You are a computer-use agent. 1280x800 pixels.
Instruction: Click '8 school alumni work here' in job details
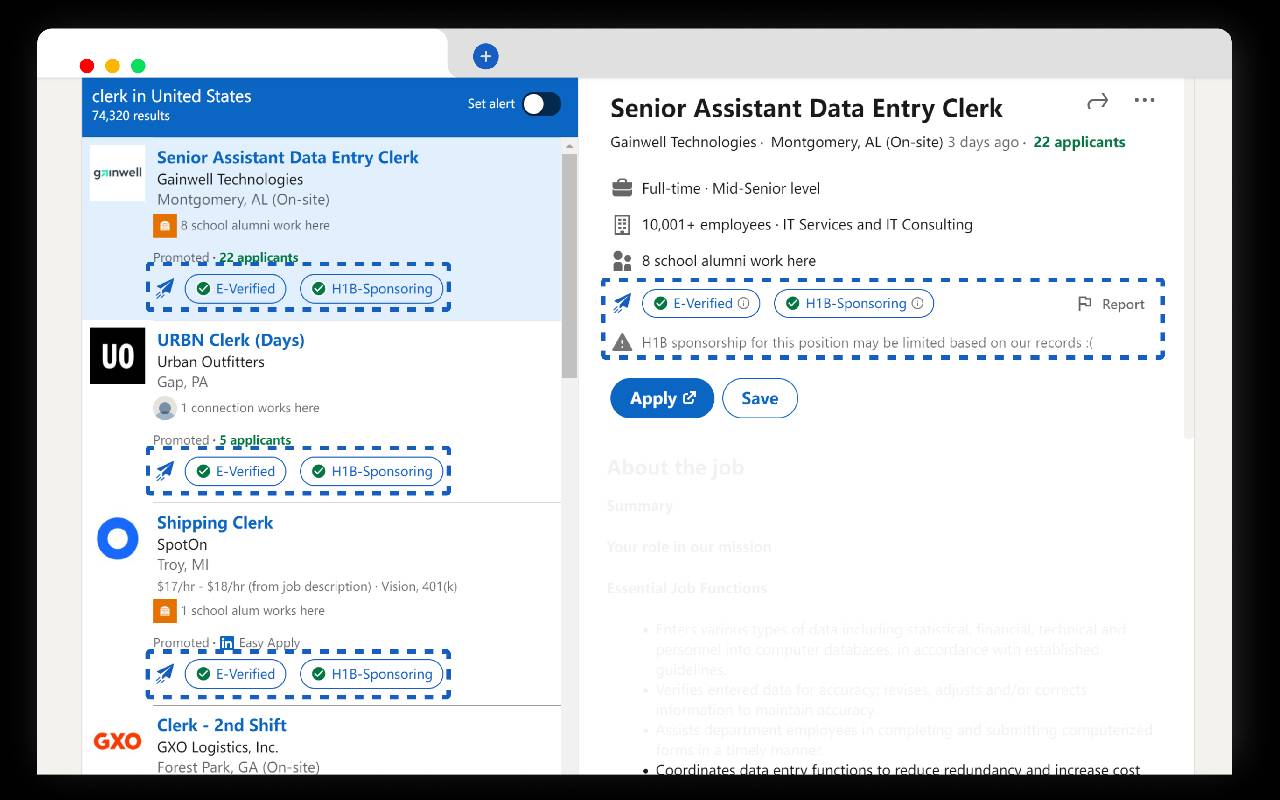point(729,261)
